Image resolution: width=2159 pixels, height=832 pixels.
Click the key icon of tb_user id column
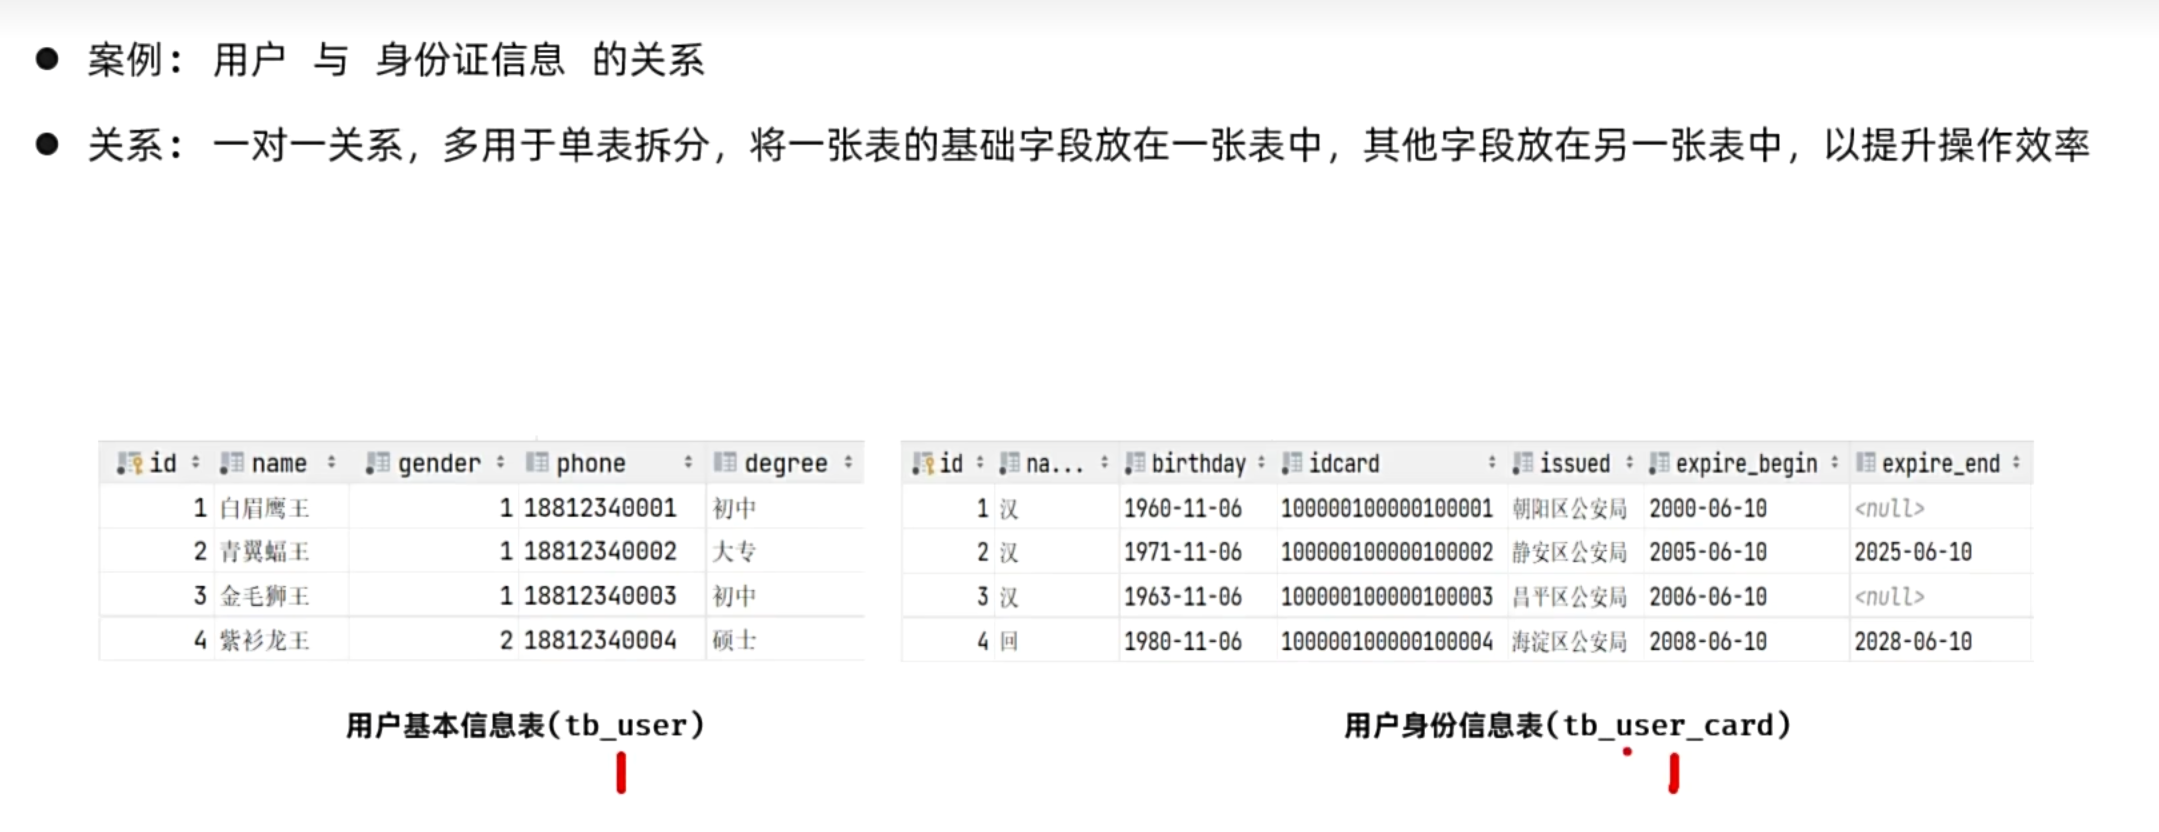tap(130, 463)
